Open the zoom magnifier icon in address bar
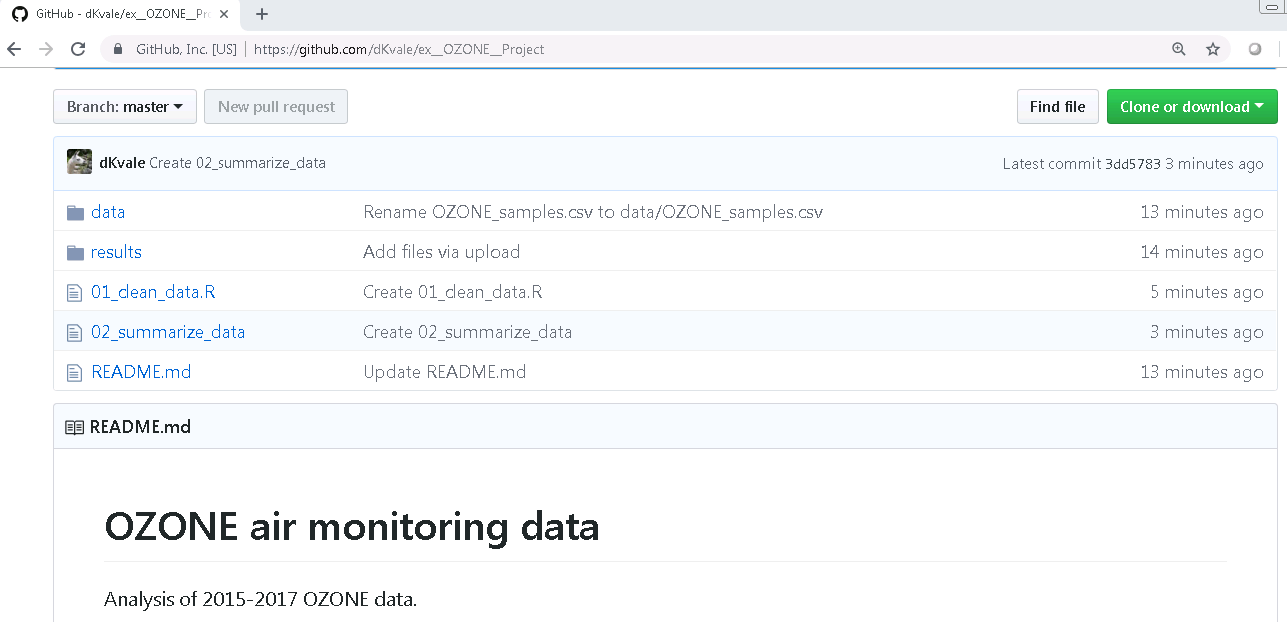The image size is (1287, 622). tap(1179, 49)
